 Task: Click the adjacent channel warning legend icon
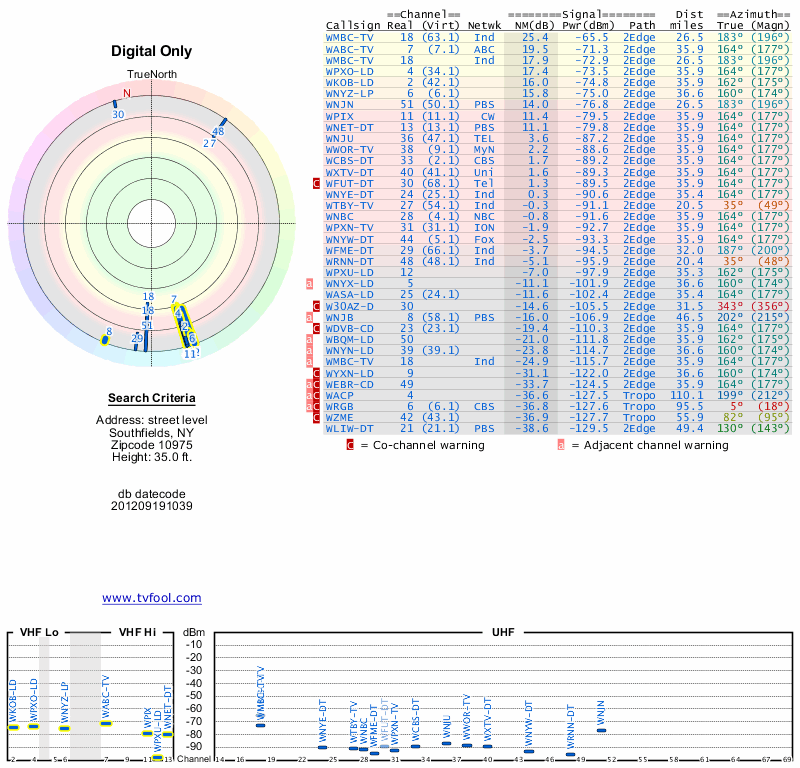(x=562, y=445)
